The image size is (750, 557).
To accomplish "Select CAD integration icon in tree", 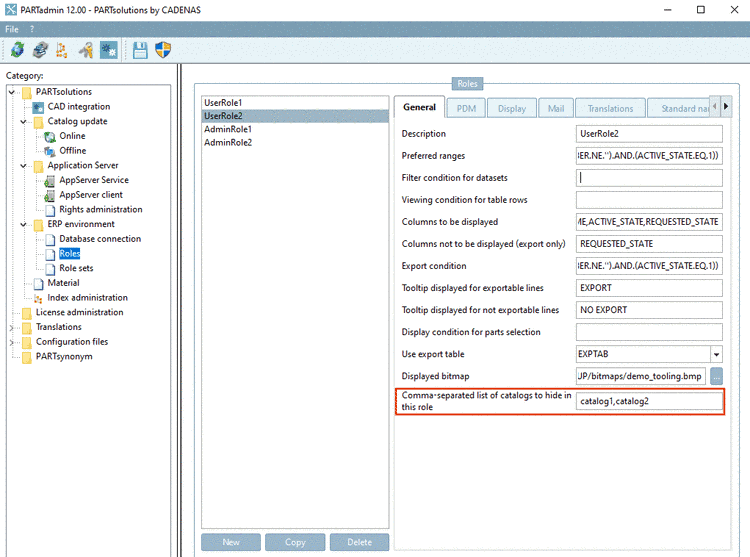I will click(38, 107).
